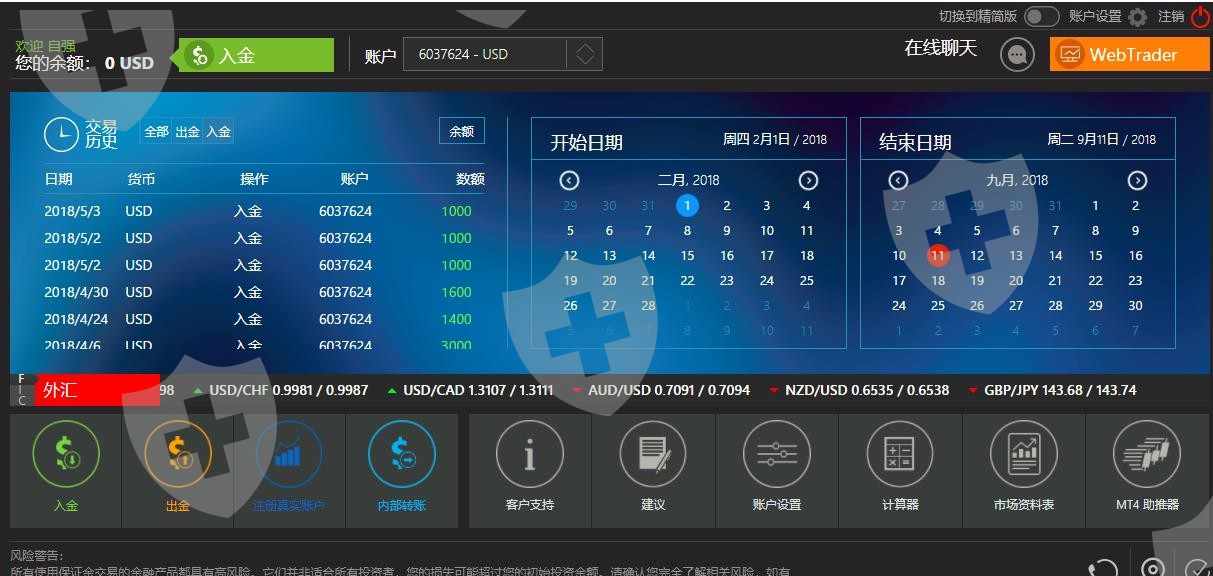Click the 账户设置 link in top bar

(x=1095, y=16)
